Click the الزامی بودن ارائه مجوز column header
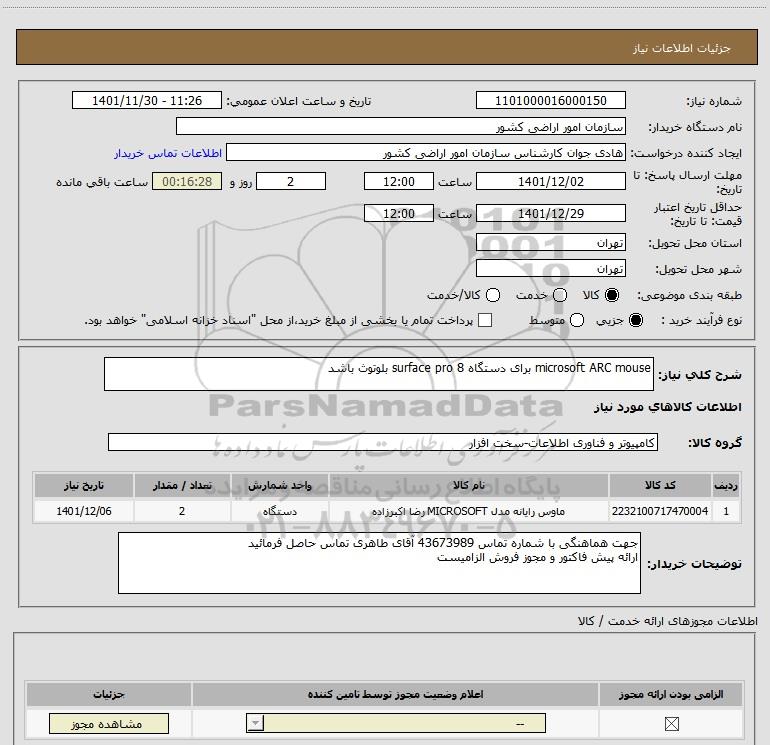The height and width of the screenshot is (745, 770). 671,694
